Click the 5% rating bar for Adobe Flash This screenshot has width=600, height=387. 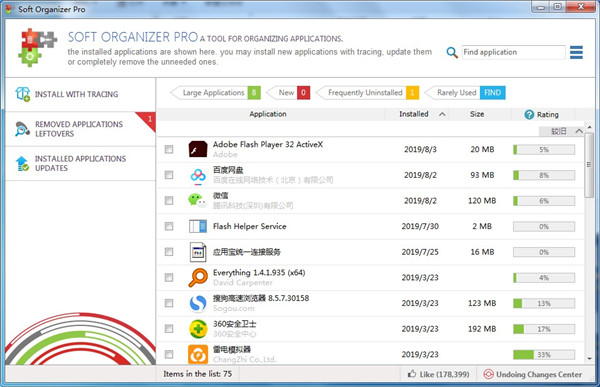click(544, 150)
